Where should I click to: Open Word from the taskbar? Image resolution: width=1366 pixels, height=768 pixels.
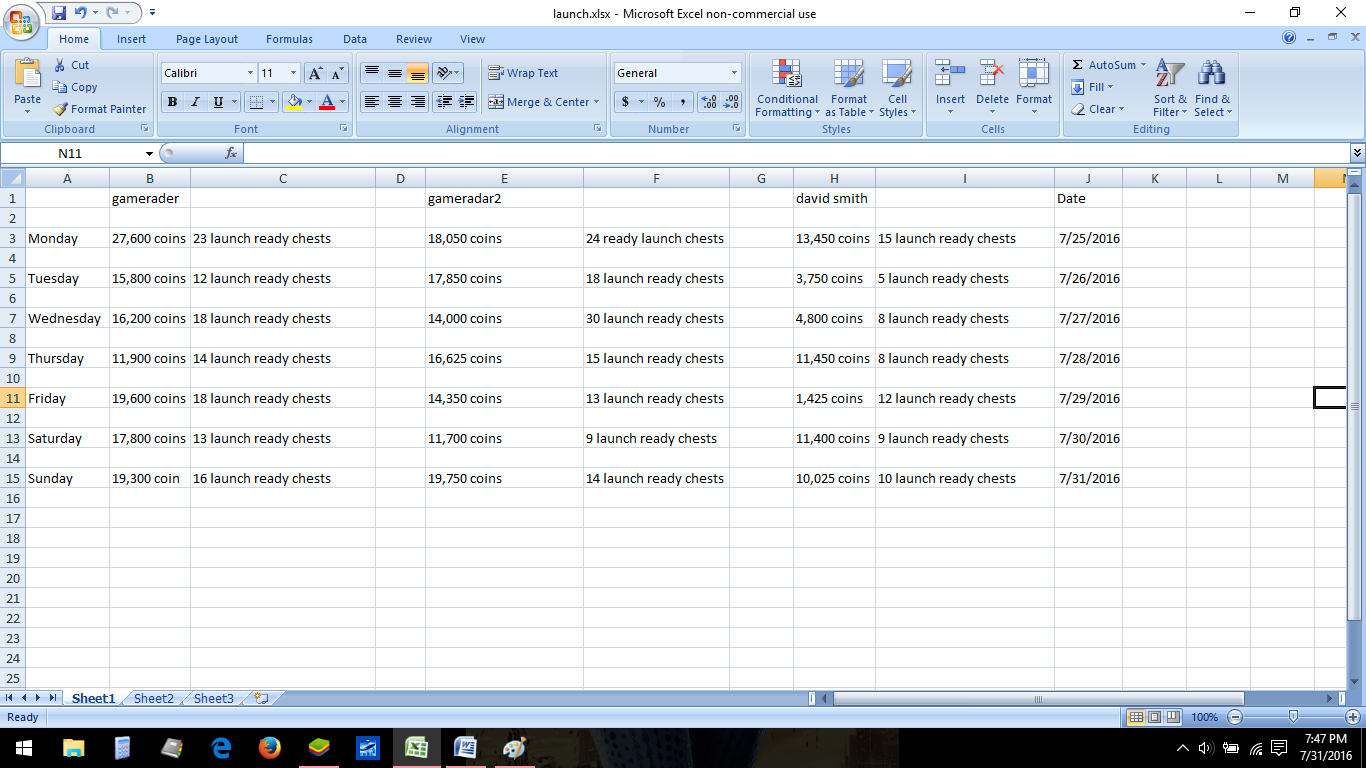coord(465,747)
